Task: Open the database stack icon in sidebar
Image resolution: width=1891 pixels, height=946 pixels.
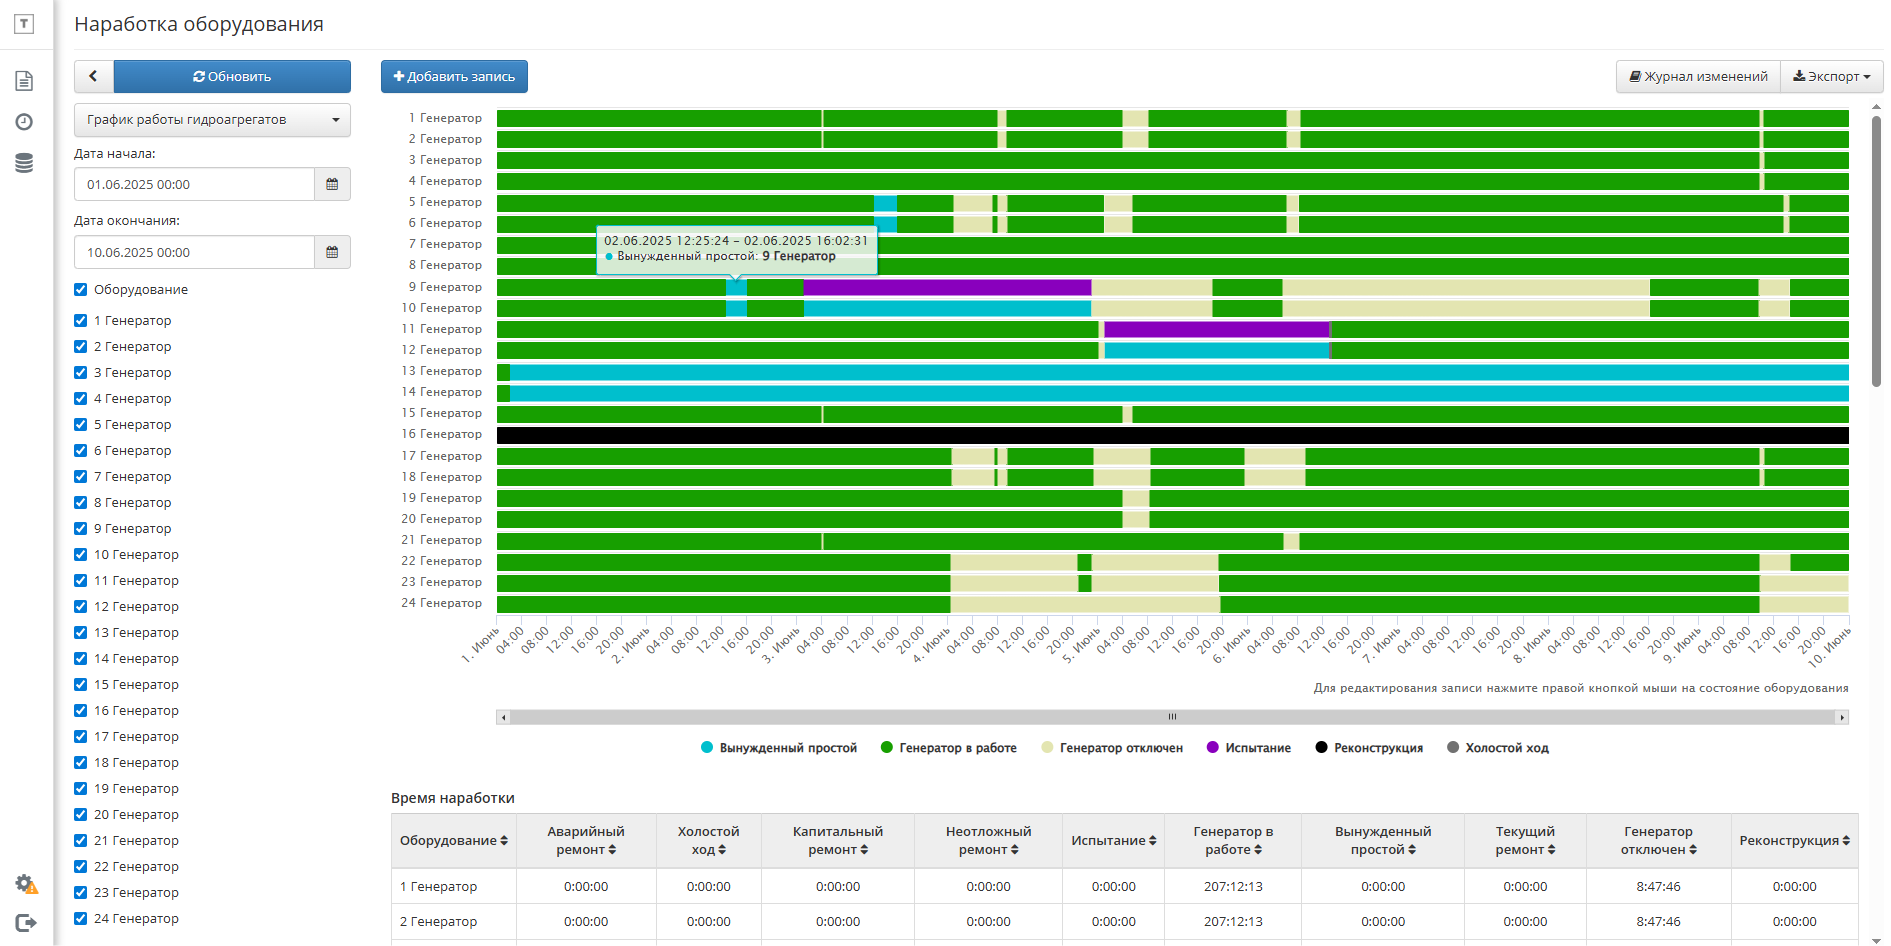Action: point(24,163)
